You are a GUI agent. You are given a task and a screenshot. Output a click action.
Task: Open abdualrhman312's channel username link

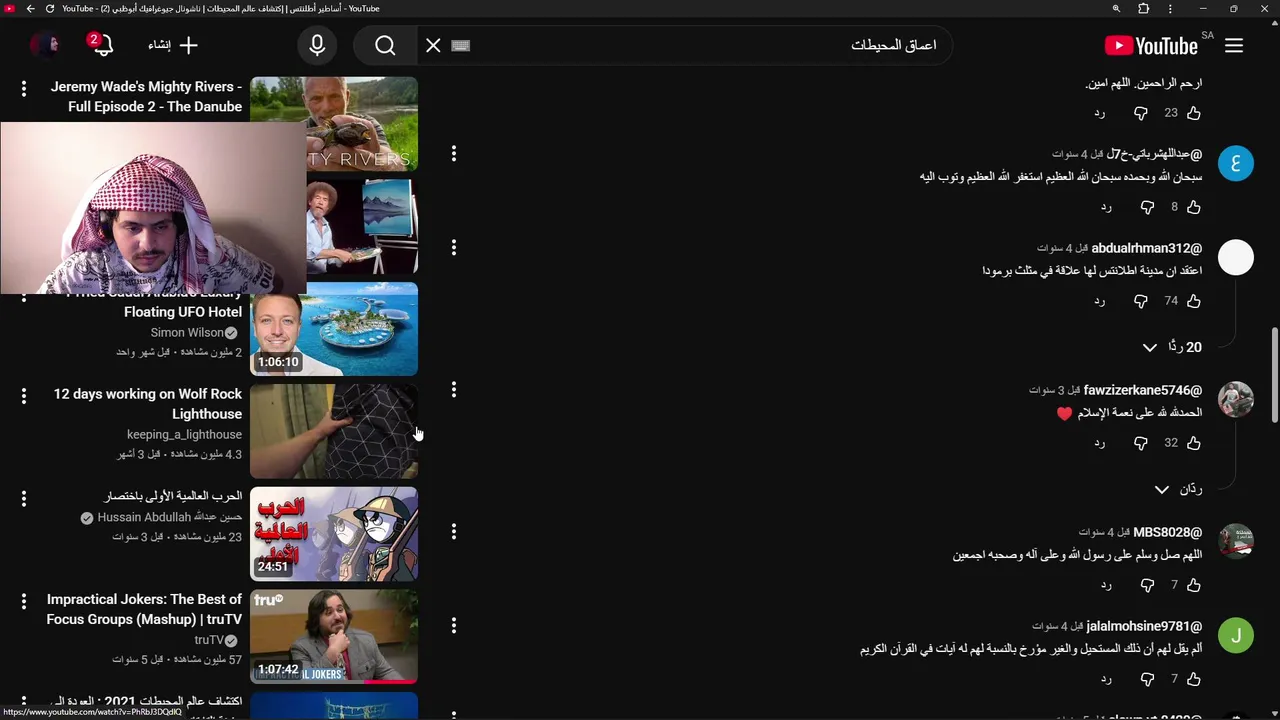click(1147, 248)
